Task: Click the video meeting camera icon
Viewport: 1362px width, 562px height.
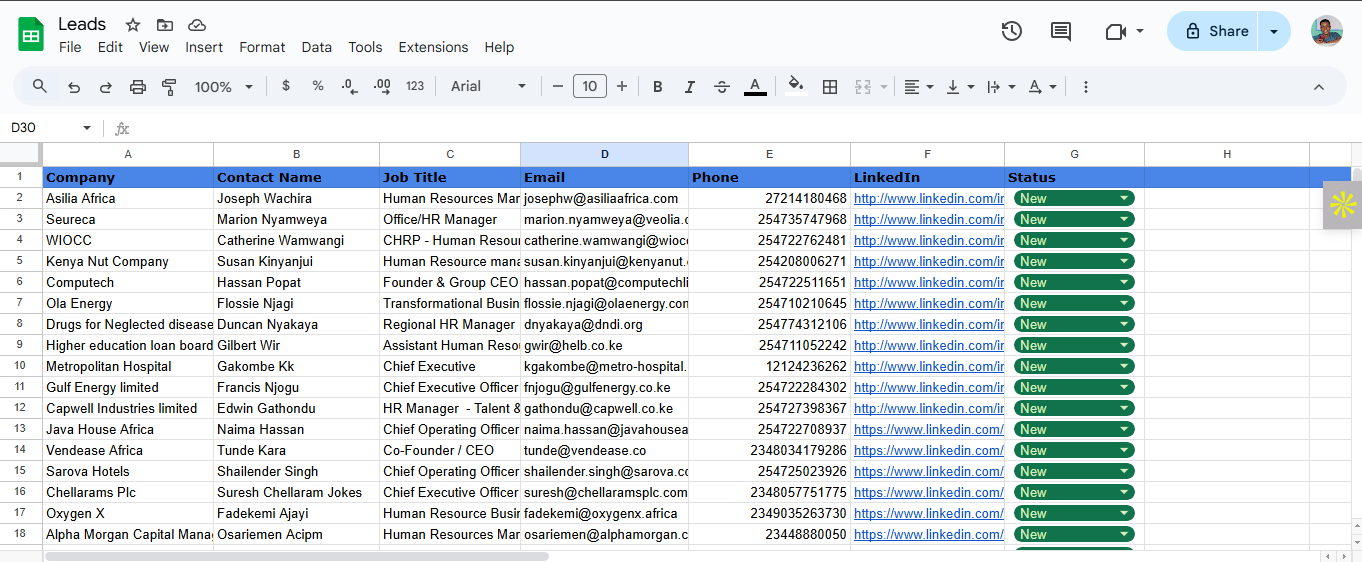Action: coord(1116,32)
